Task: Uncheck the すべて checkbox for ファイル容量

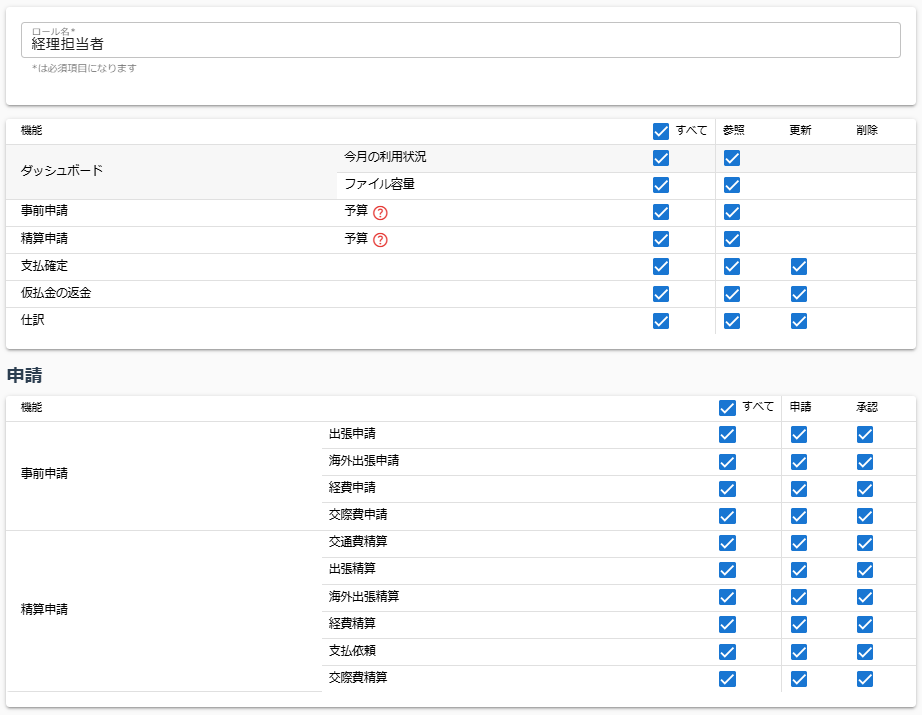Action: point(661,185)
